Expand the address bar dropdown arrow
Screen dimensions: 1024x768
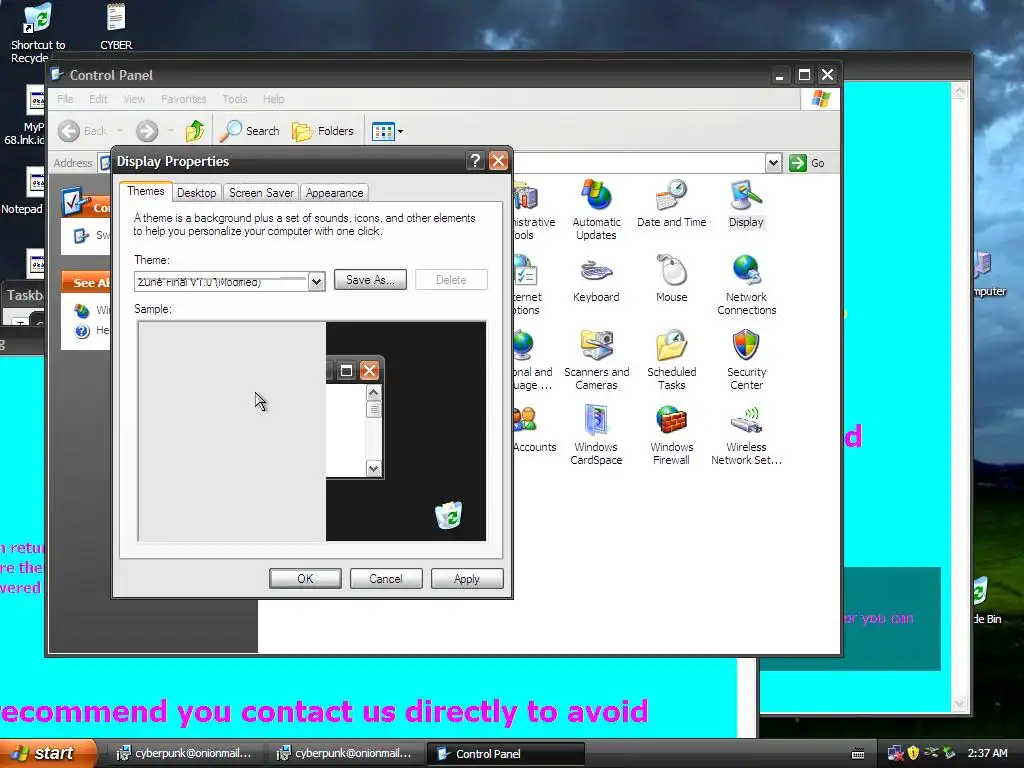pos(773,163)
